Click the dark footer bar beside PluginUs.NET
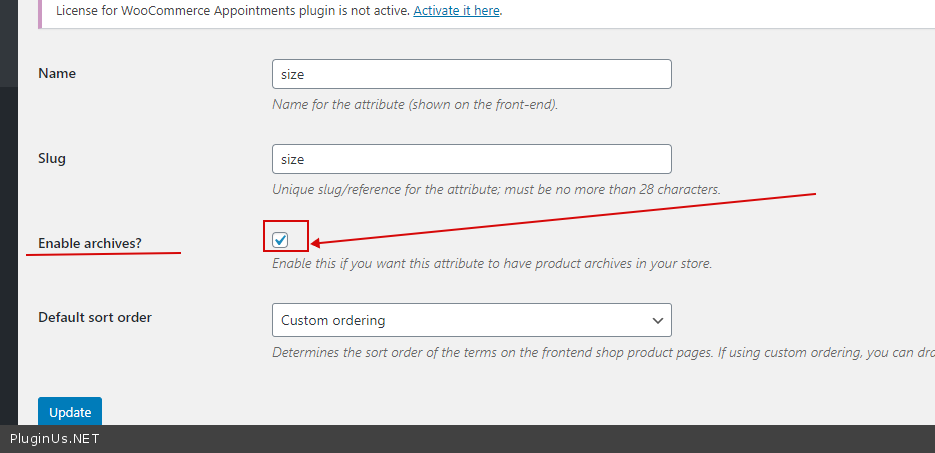The height and width of the screenshot is (453, 935). 500,439
